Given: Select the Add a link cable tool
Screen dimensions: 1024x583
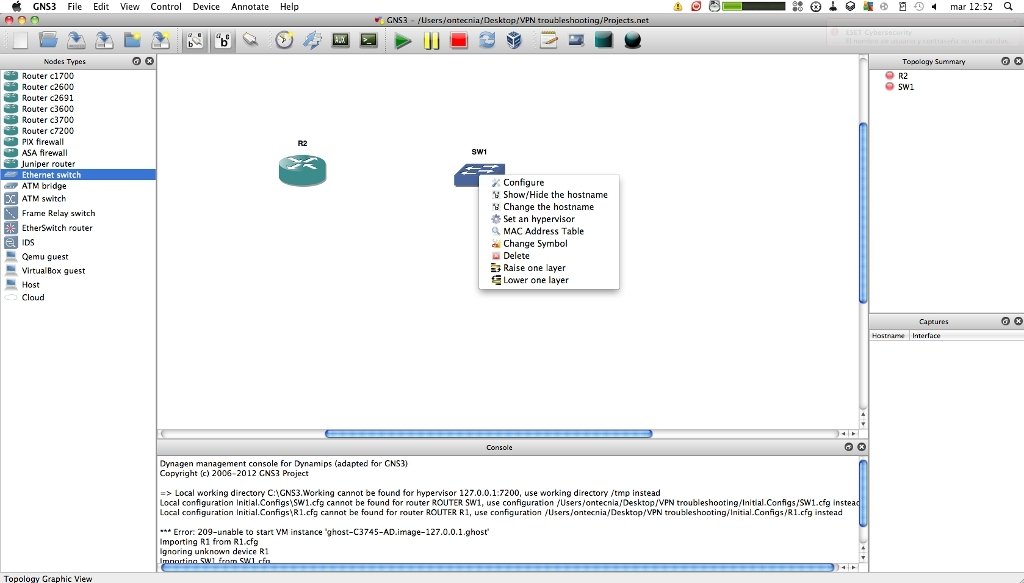Looking at the screenshot, I should [250, 40].
